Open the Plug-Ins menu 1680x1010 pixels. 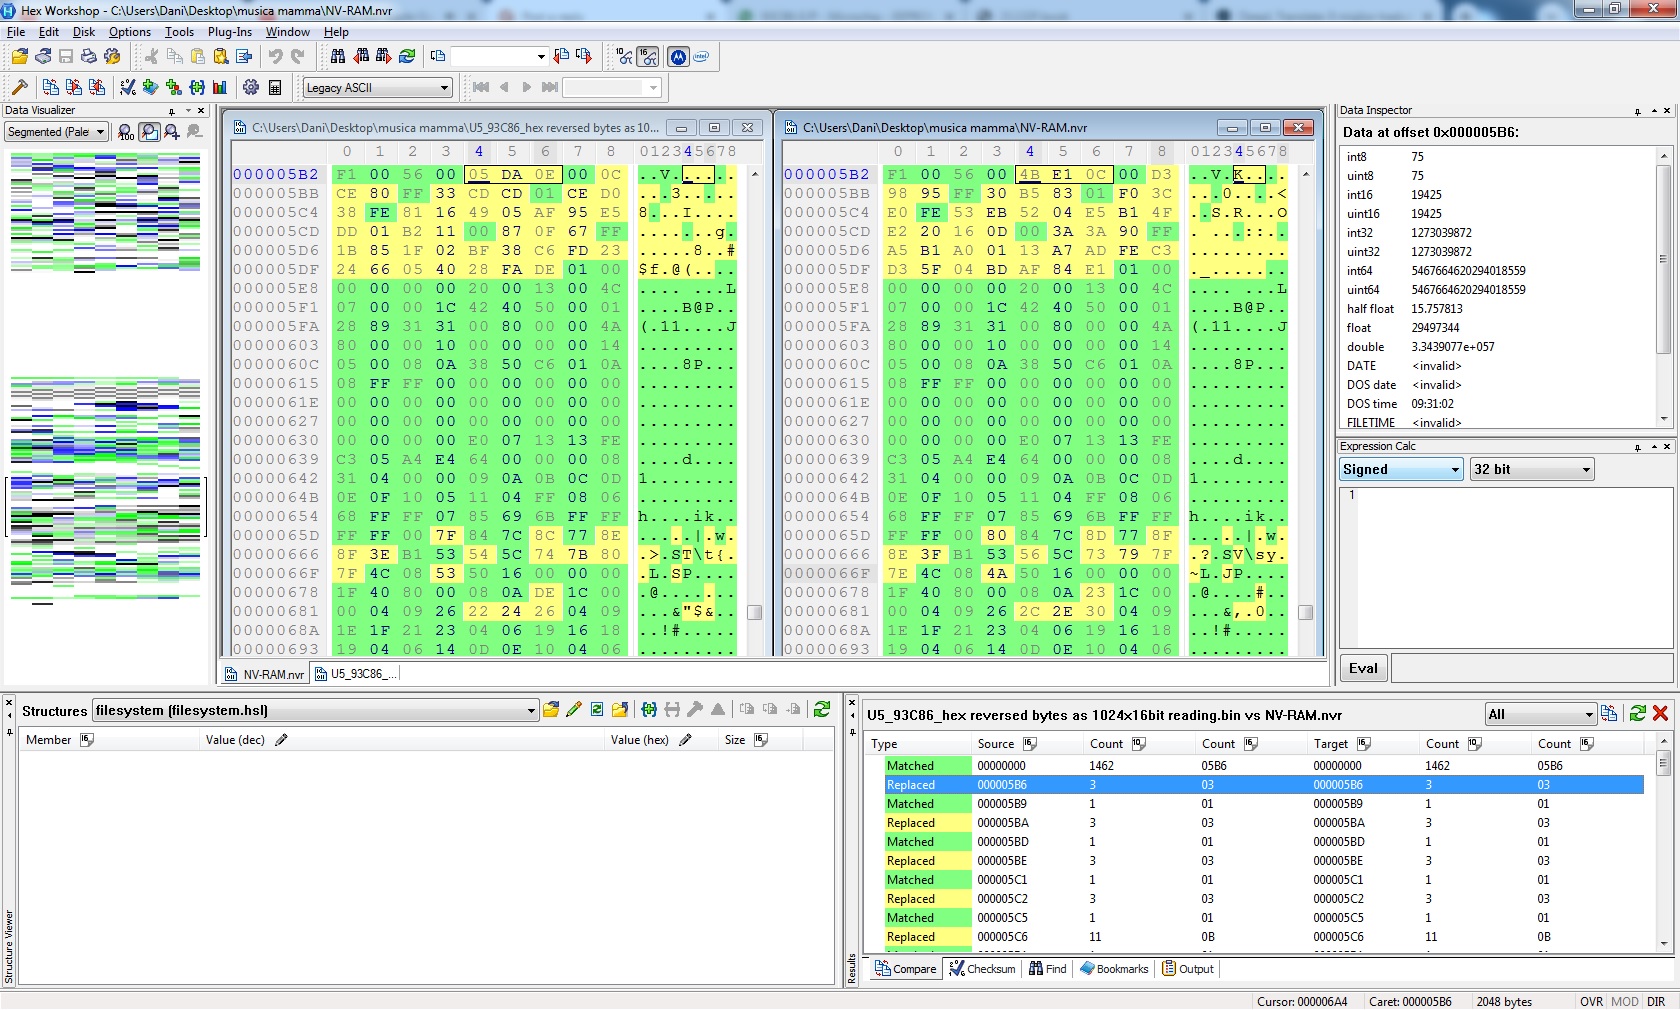230,32
